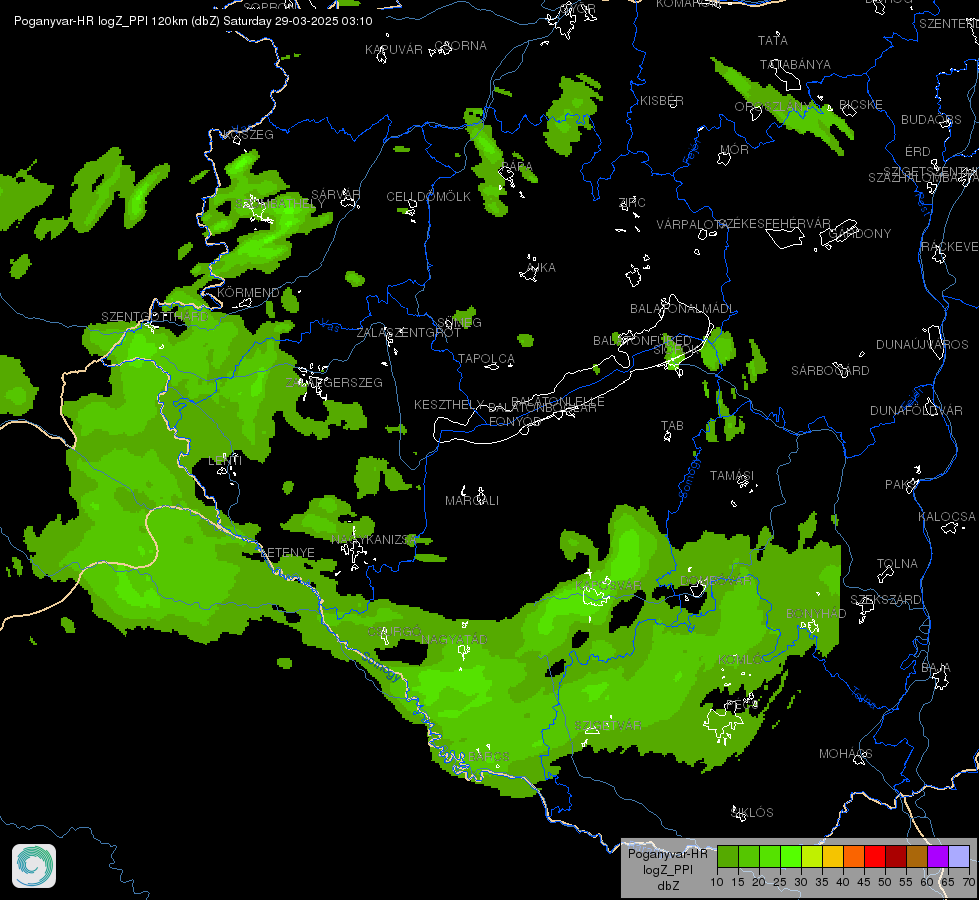Image resolution: width=979 pixels, height=900 pixels.
Task: Click the 'SÁRVÁR' label
Action: (x=335, y=194)
